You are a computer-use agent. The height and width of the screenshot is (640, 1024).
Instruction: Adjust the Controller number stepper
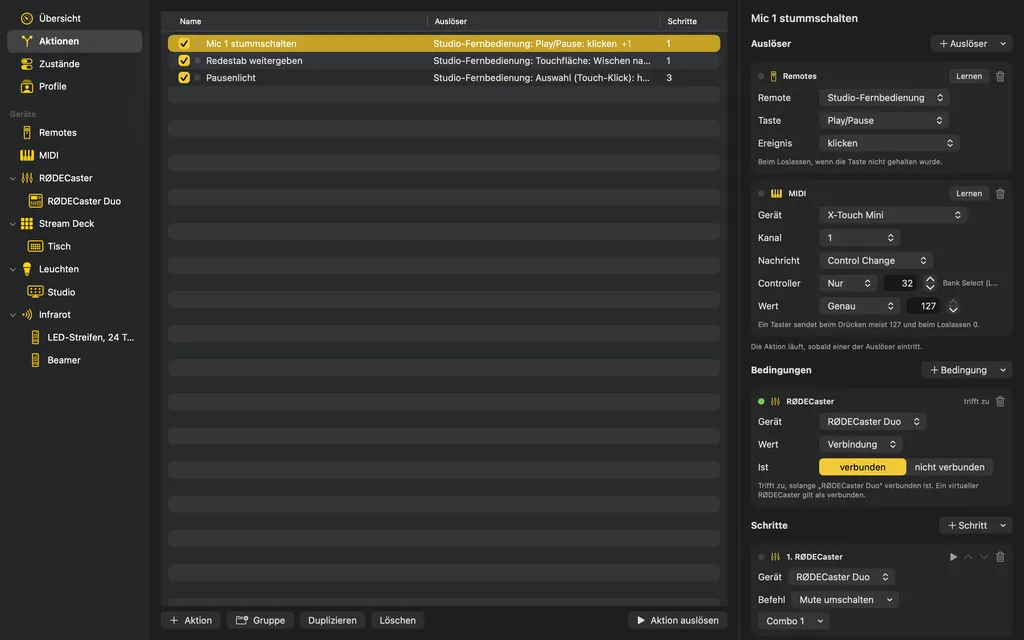coord(930,283)
